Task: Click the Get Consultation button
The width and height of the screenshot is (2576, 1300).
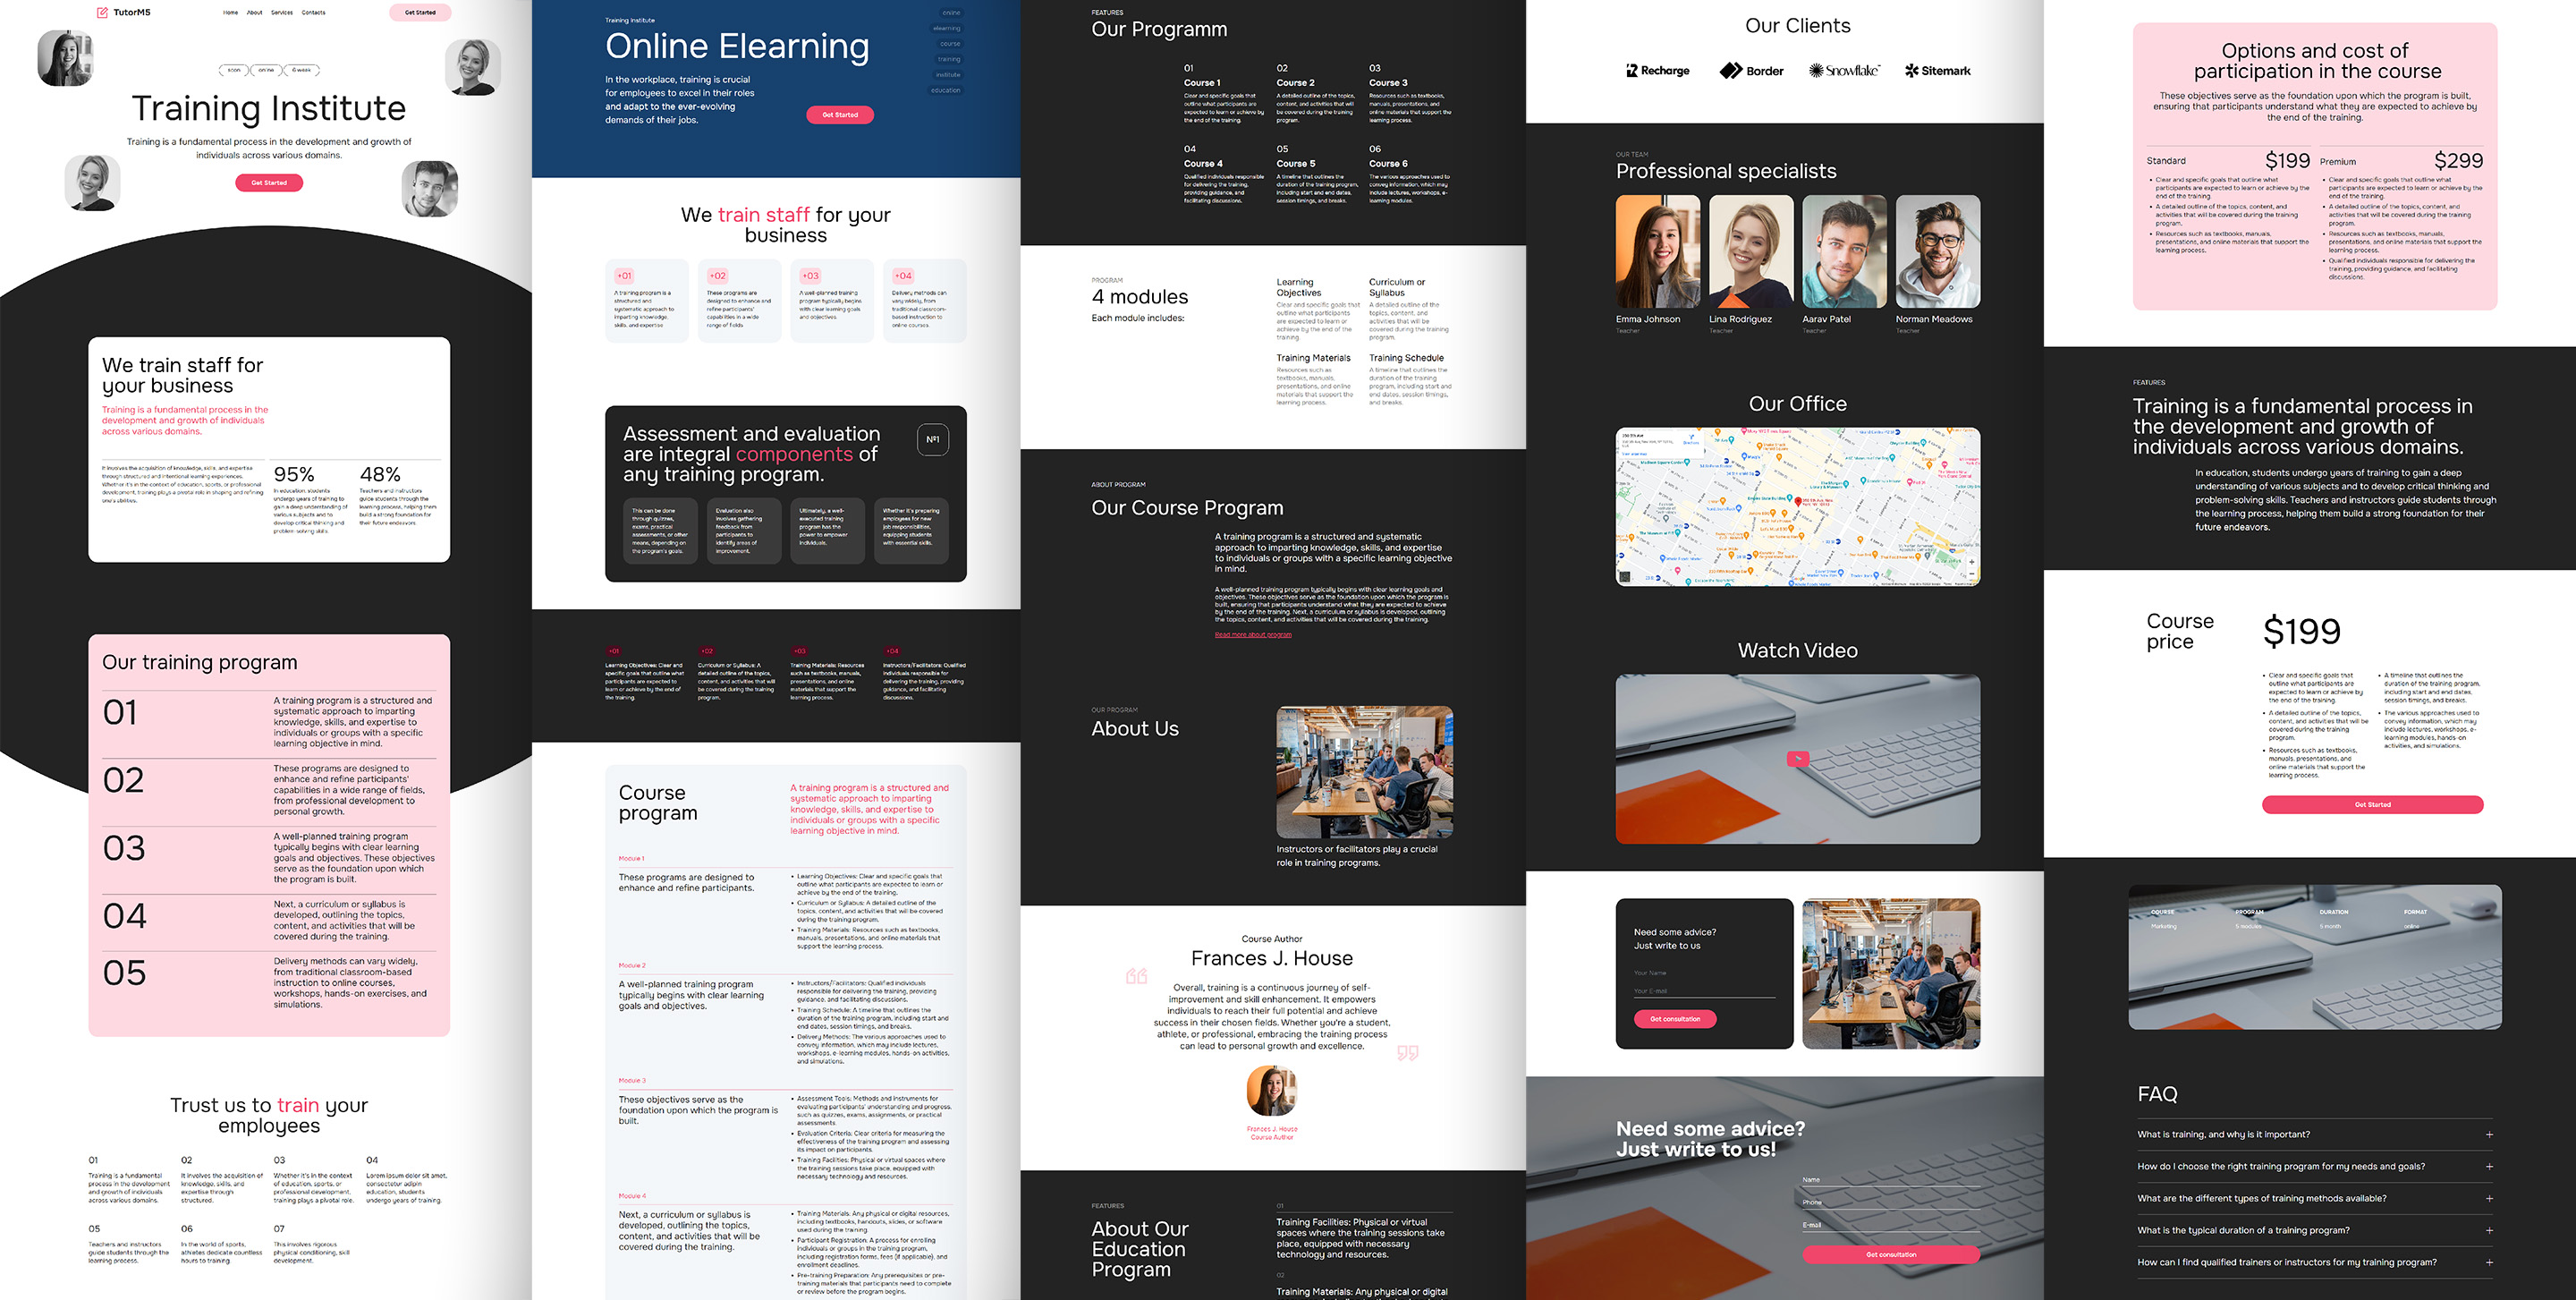Action: (1673, 1018)
